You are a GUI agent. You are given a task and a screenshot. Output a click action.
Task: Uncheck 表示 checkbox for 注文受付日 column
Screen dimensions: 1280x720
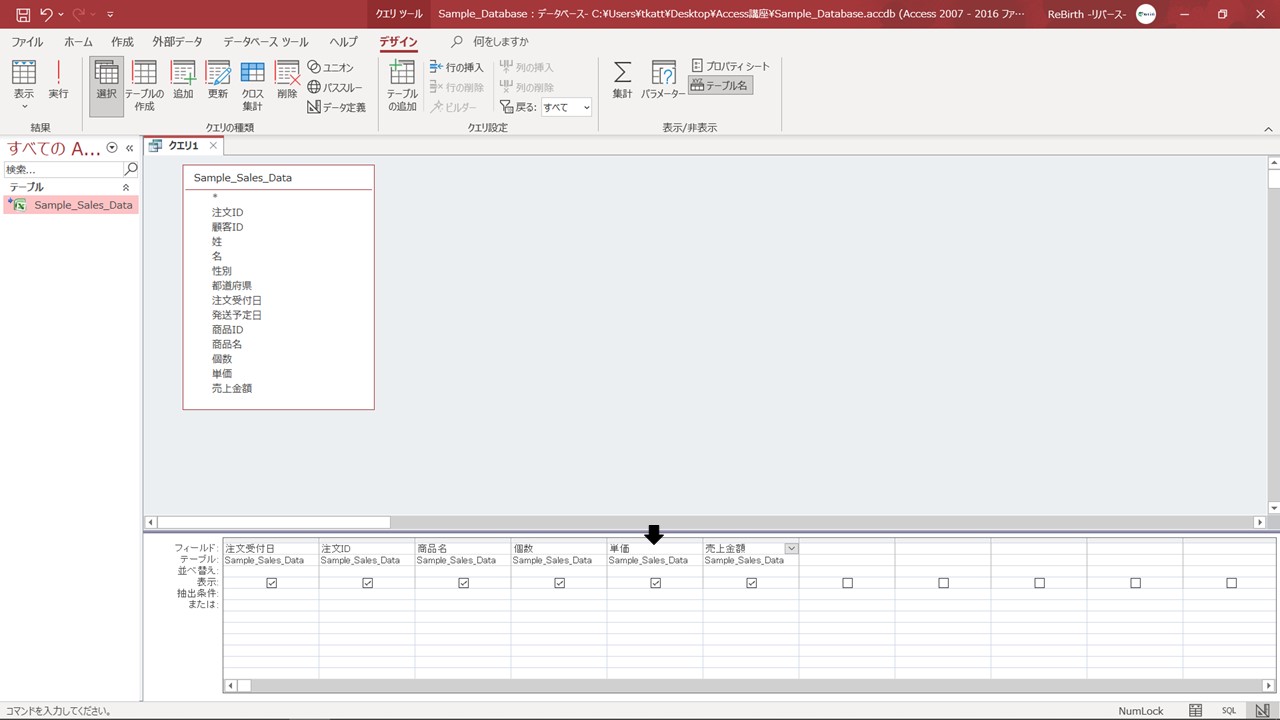pyautogui.click(x=271, y=583)
